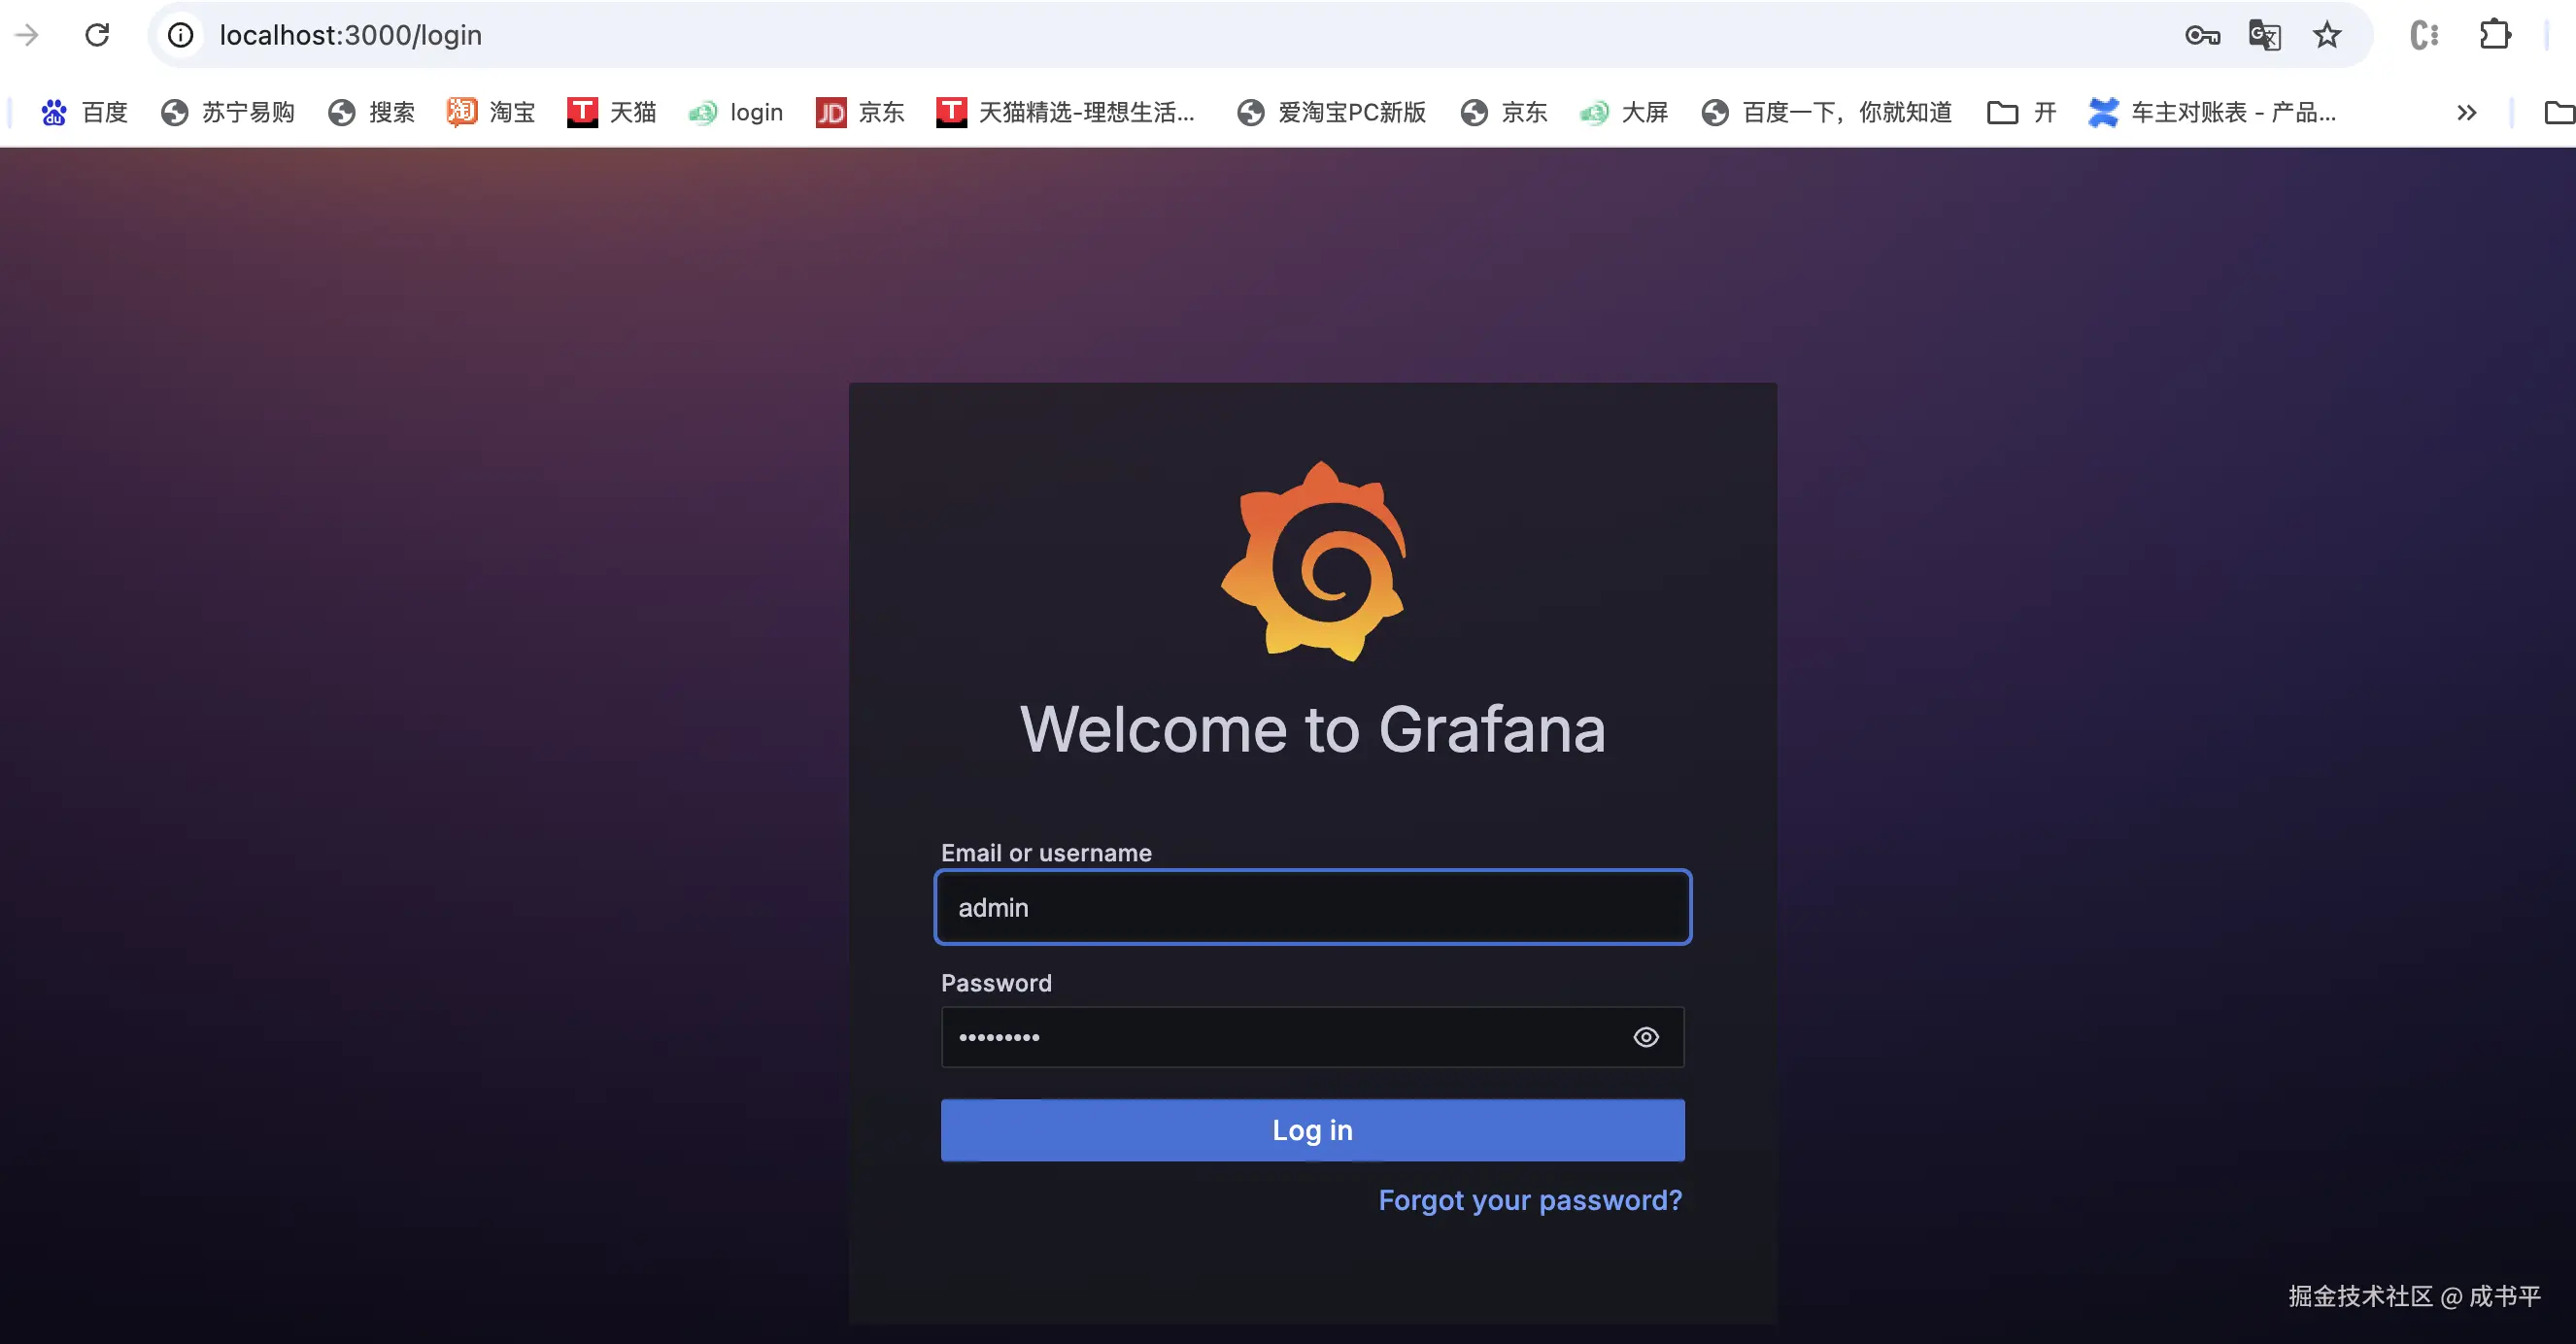Bookmark this page with star icon
Screen dimensions: 2576x1344
click(x=2327, y=35)
